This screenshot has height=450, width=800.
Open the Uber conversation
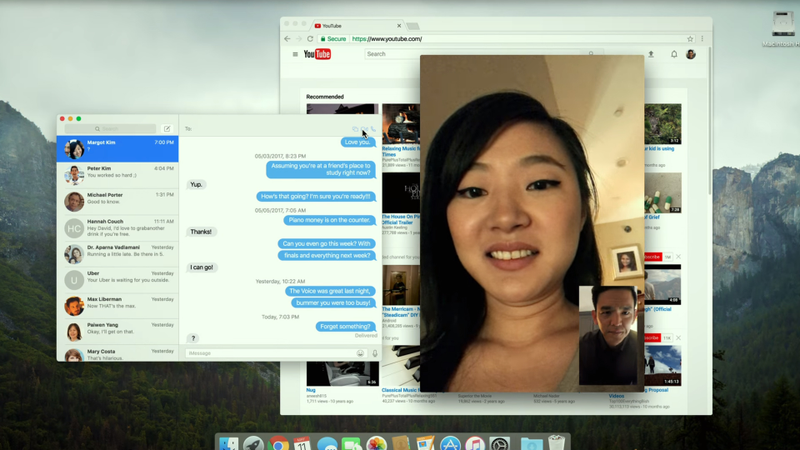click(x=117, y=280)
